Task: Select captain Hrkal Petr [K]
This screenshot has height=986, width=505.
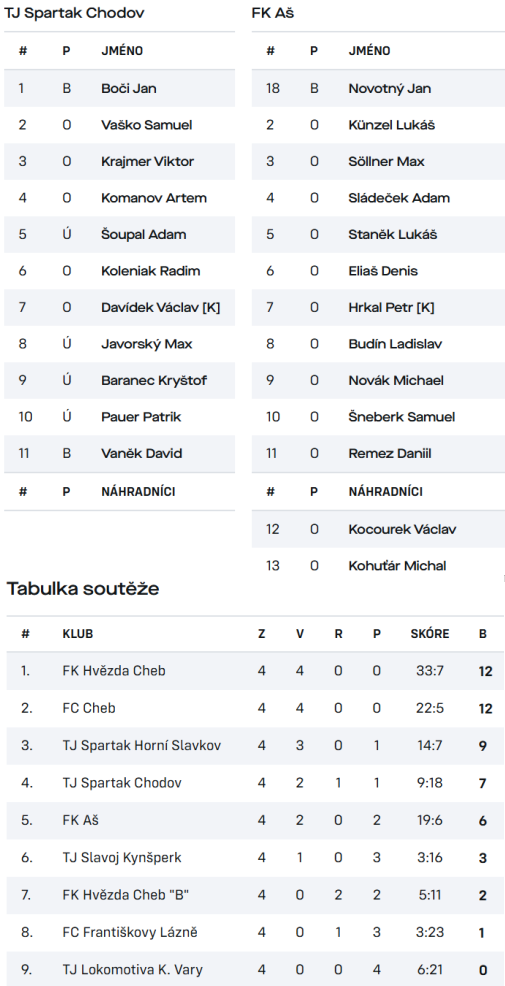Action: [391, 307]
